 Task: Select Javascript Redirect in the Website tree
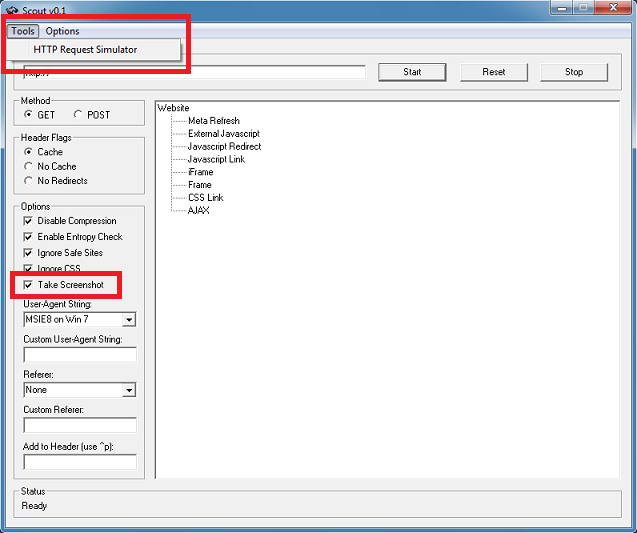coord(224,147)
